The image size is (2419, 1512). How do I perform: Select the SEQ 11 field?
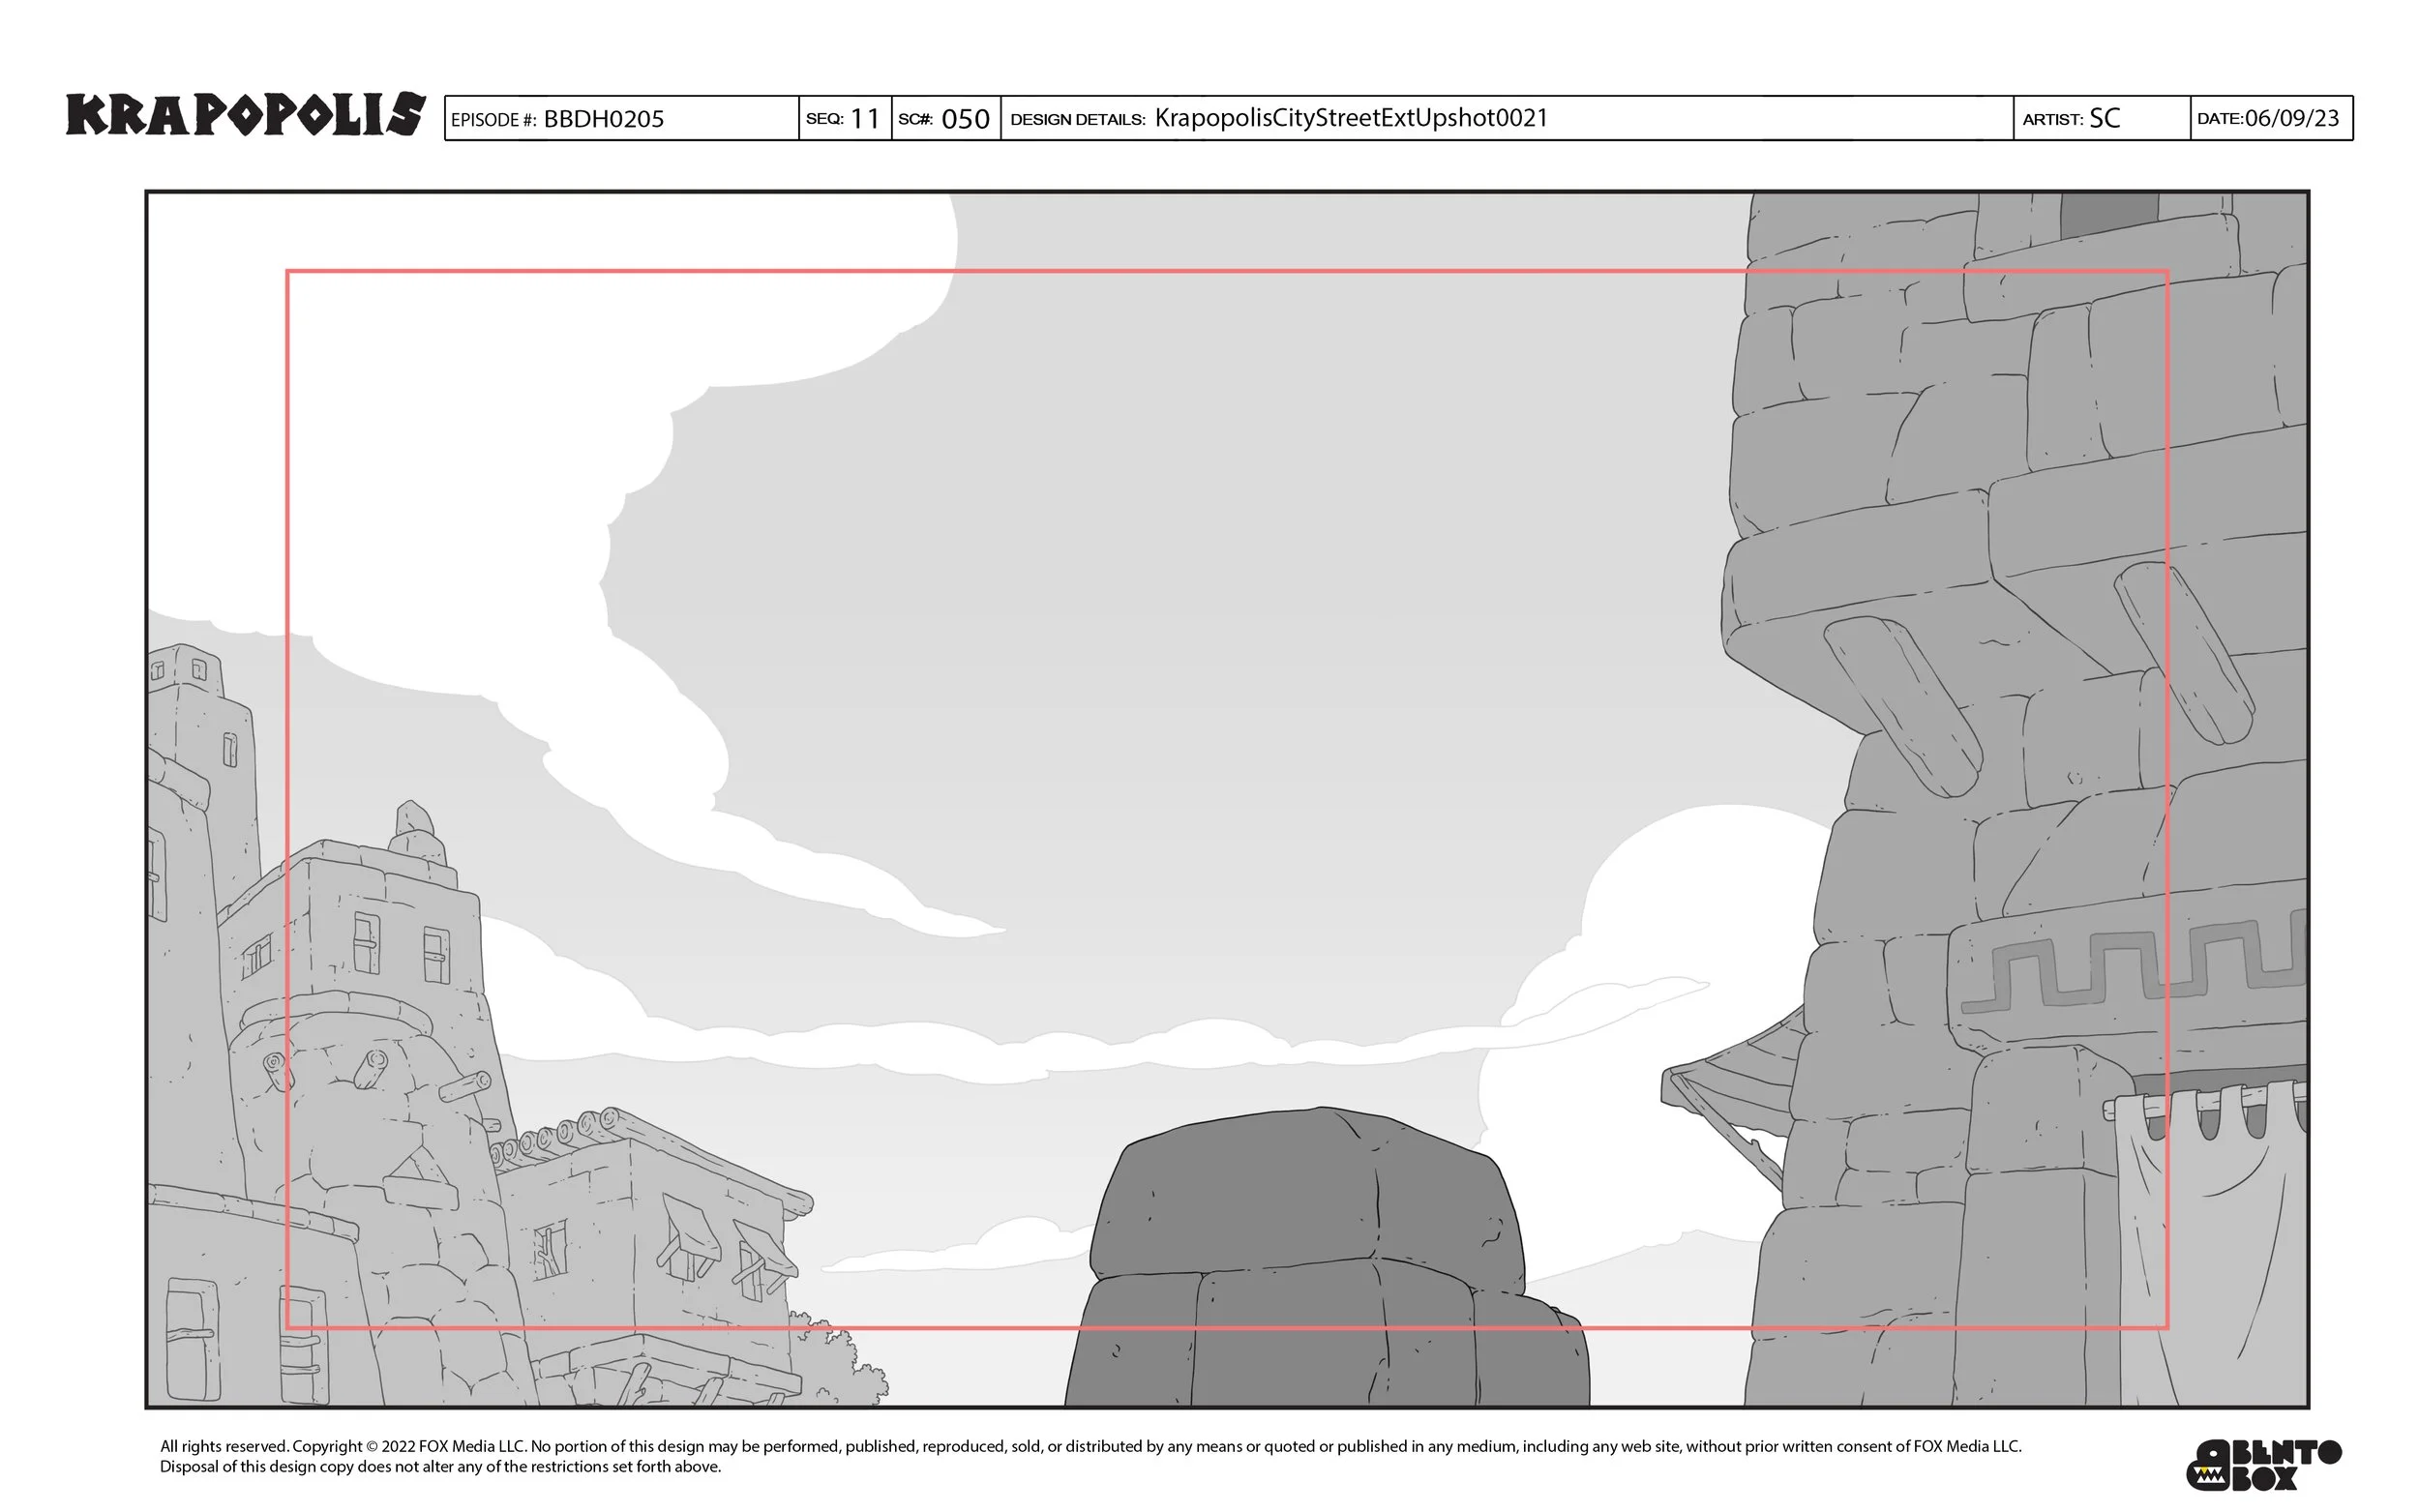[845, 119]
